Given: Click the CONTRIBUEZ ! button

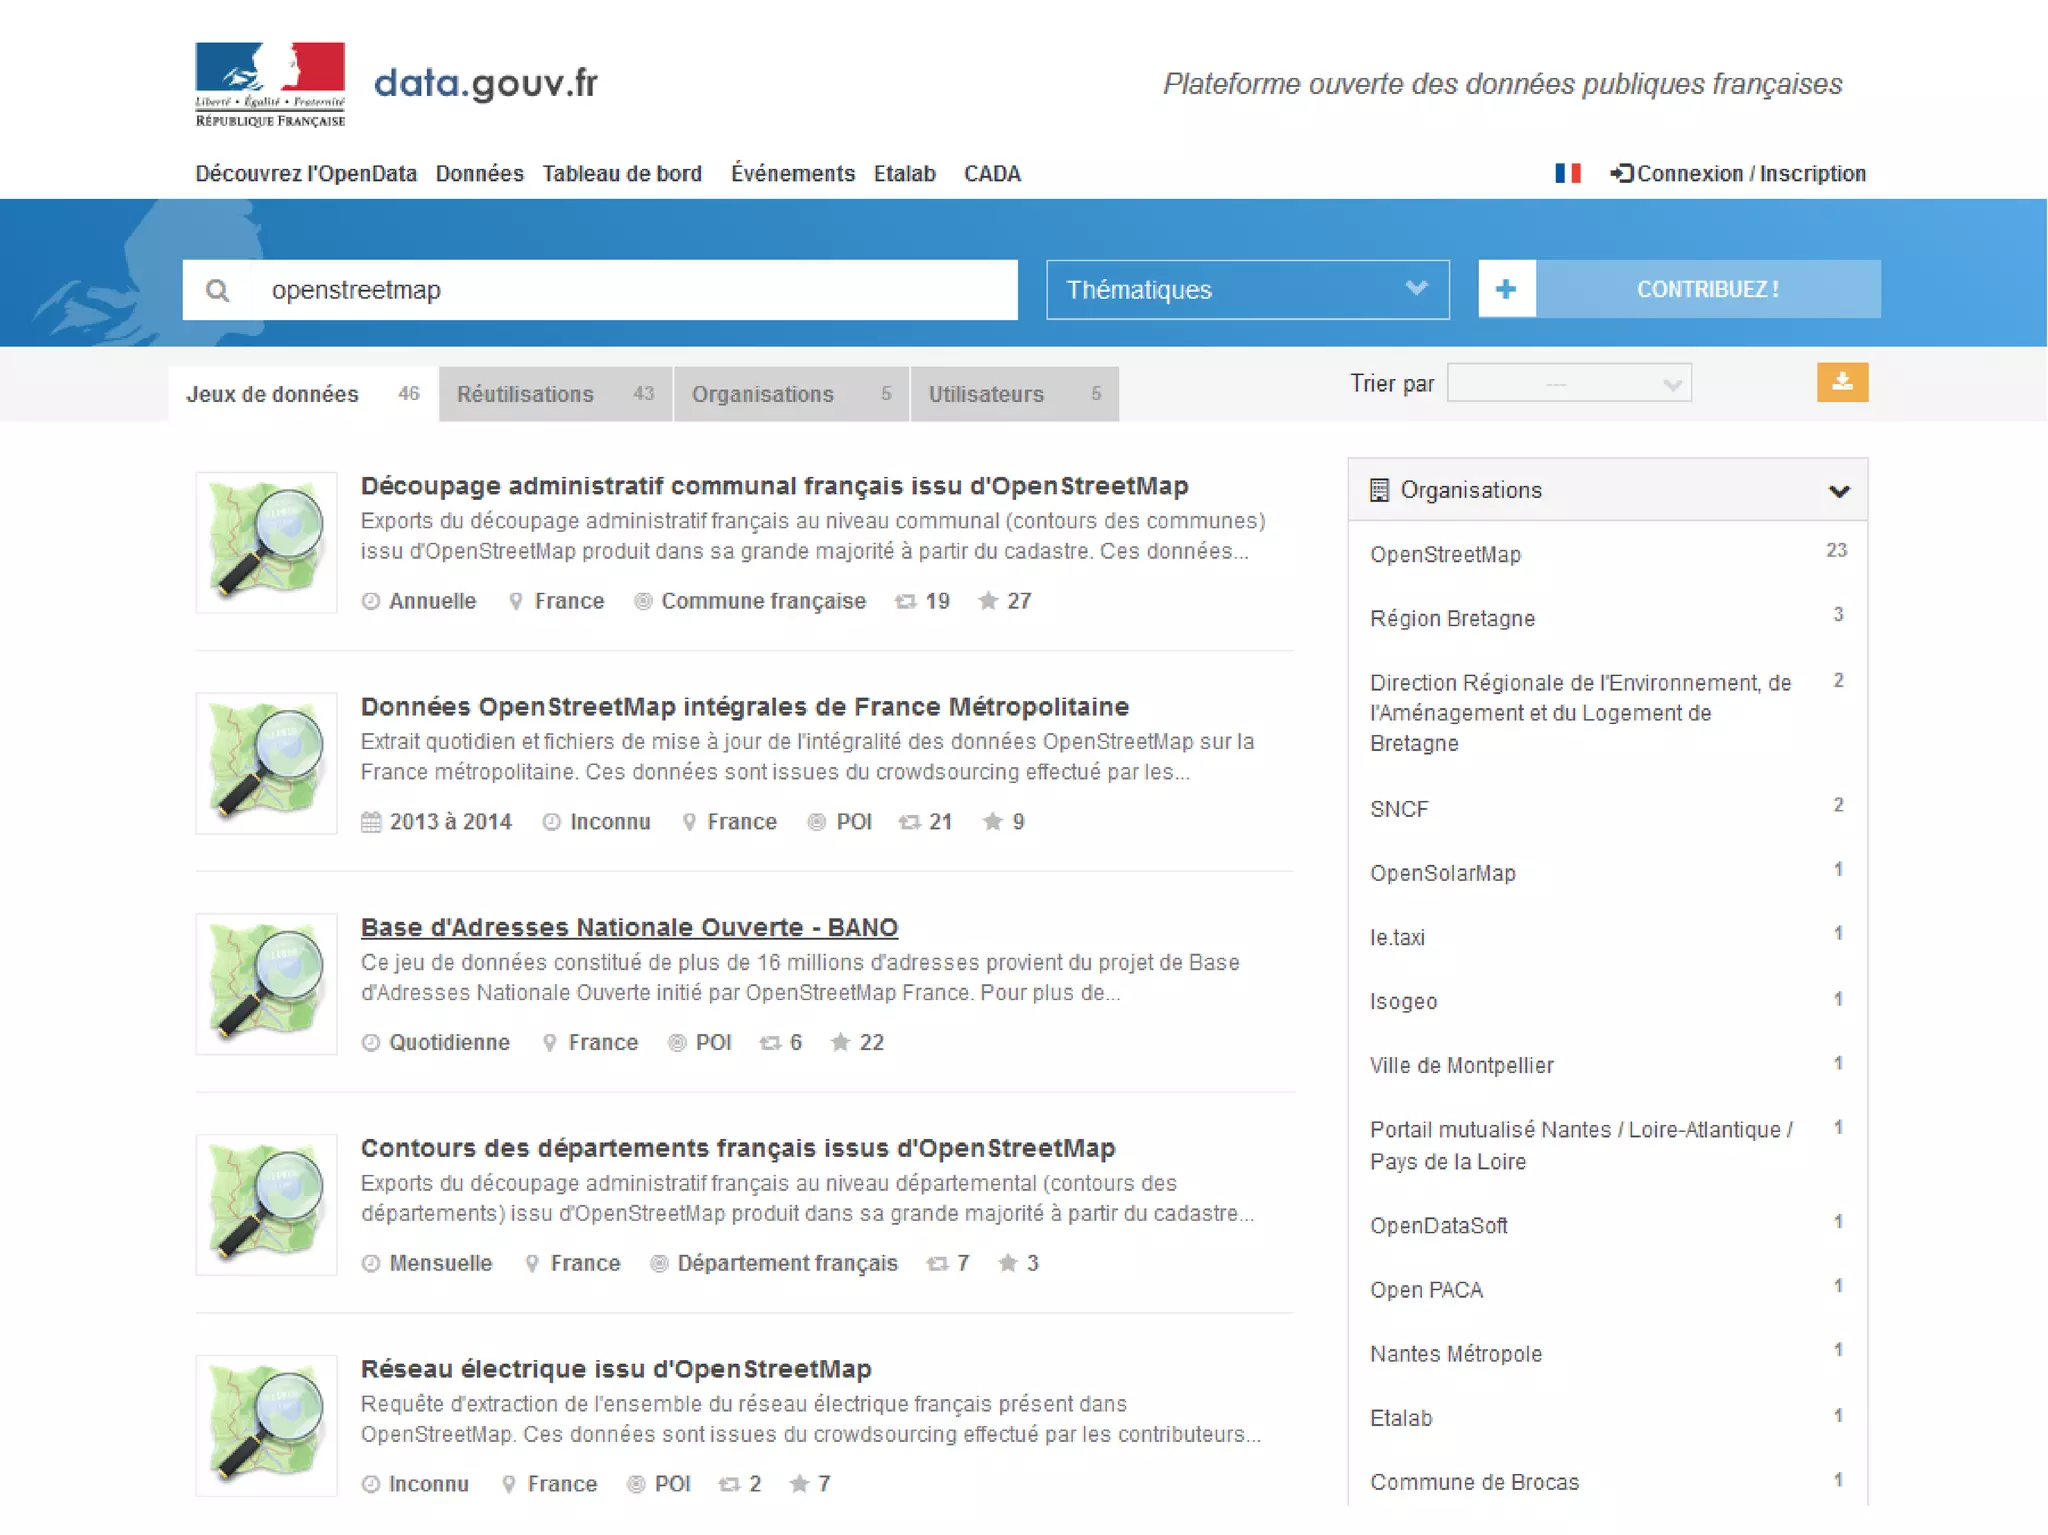Looking at the screenshot, I should tap(1707, 289).
